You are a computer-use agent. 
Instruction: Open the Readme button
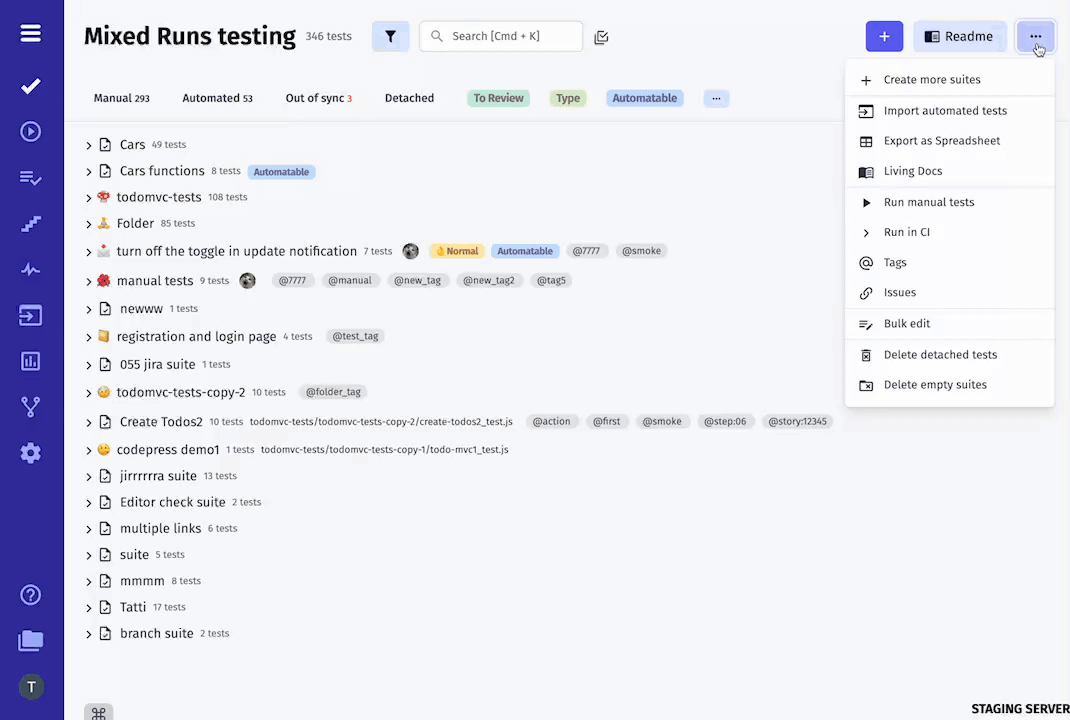click(x=959, y=36)
